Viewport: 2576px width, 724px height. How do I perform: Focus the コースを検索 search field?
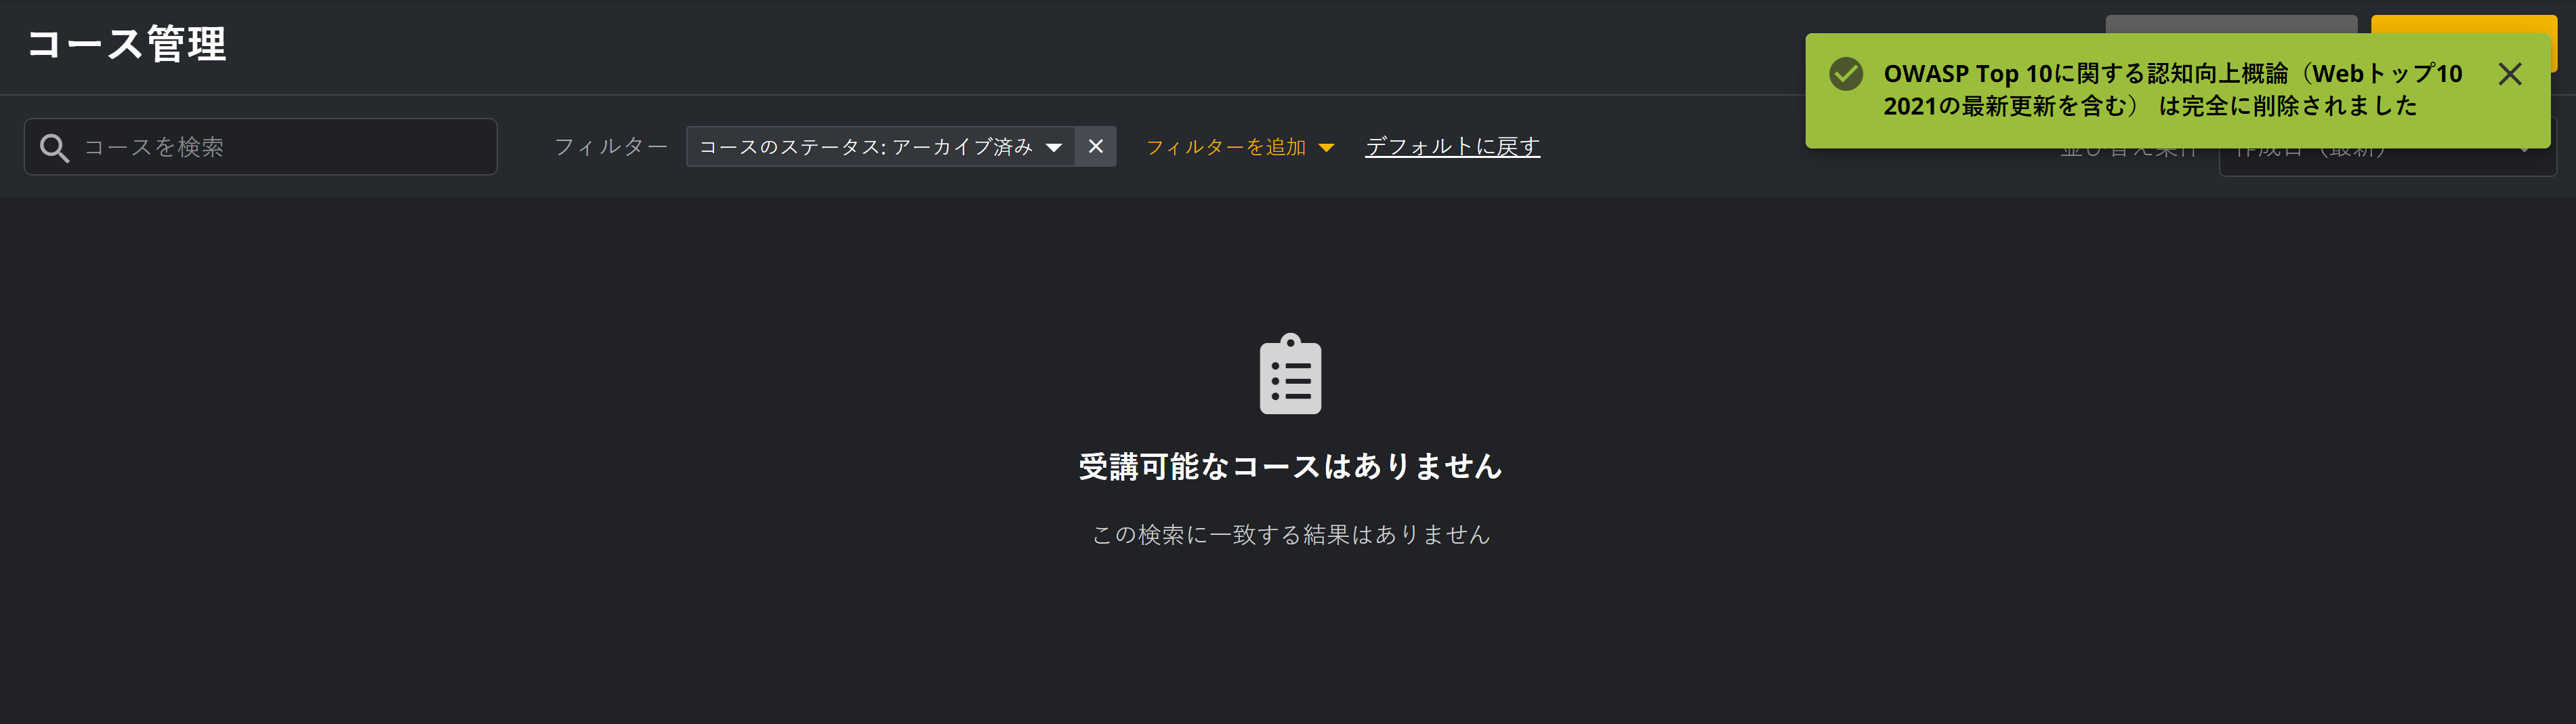pyautogui.click(x=261, y=147)
